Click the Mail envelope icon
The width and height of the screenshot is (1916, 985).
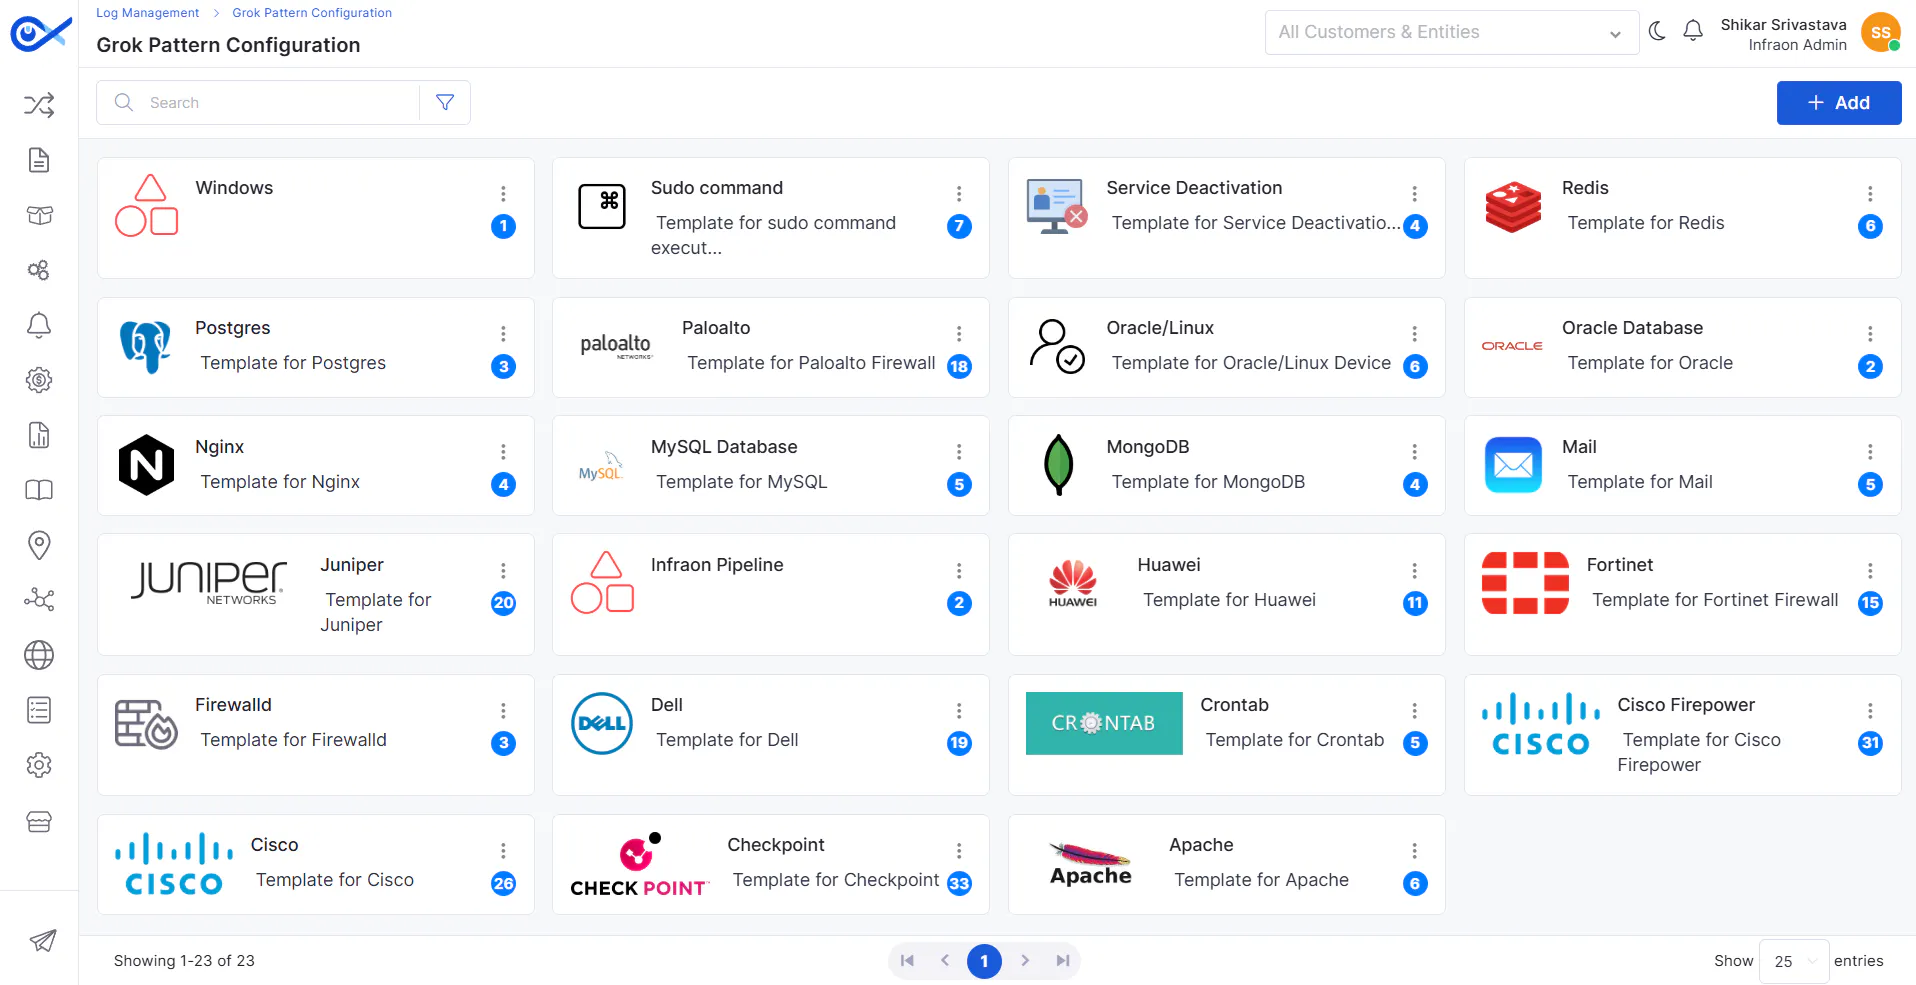tap(1513, 465)
